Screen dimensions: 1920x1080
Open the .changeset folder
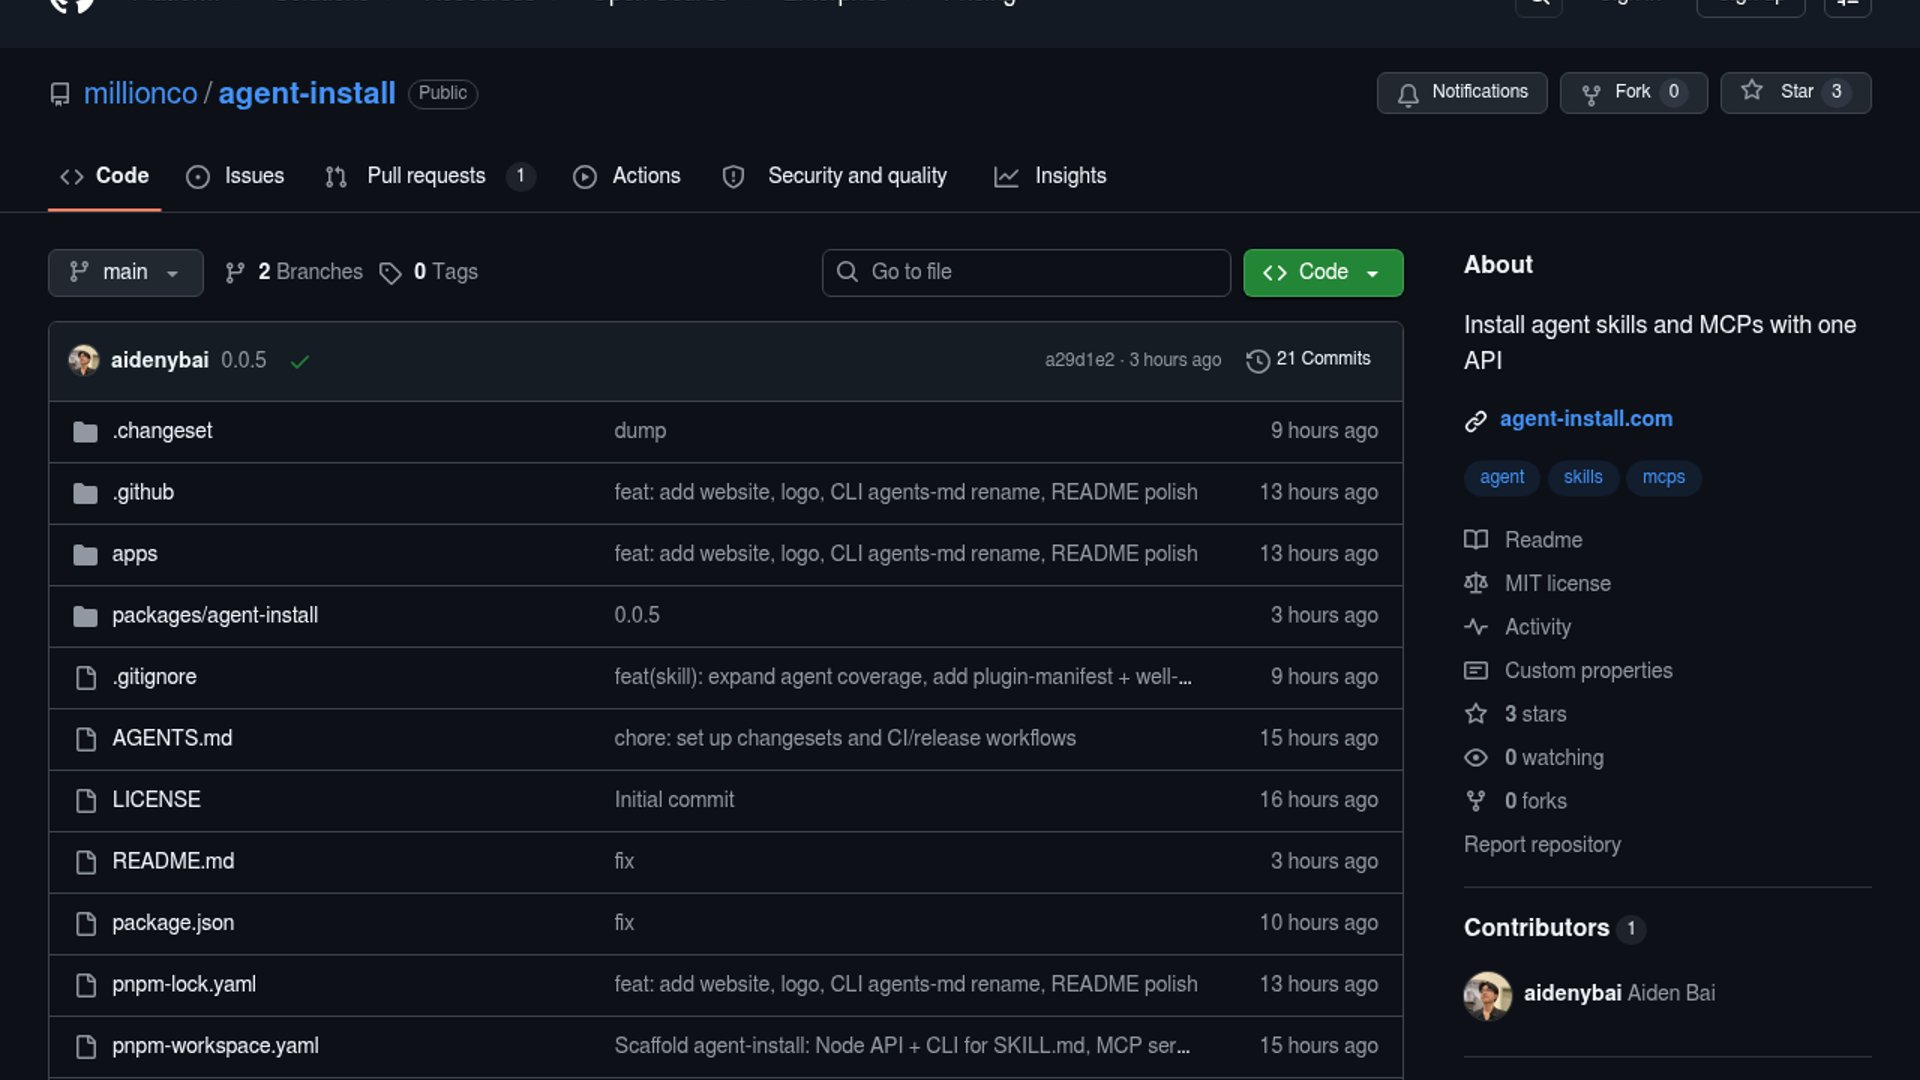point(162,431)
